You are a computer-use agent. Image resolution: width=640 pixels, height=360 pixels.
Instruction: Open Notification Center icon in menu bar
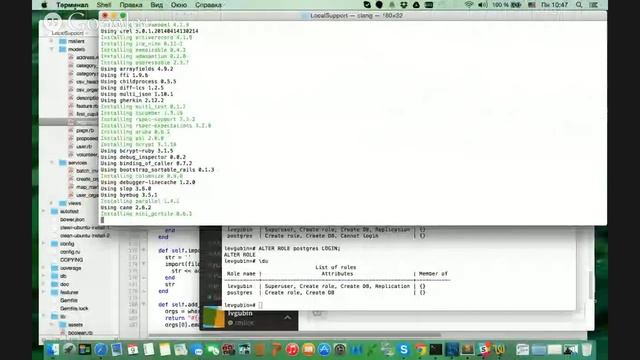click(593, 5)
